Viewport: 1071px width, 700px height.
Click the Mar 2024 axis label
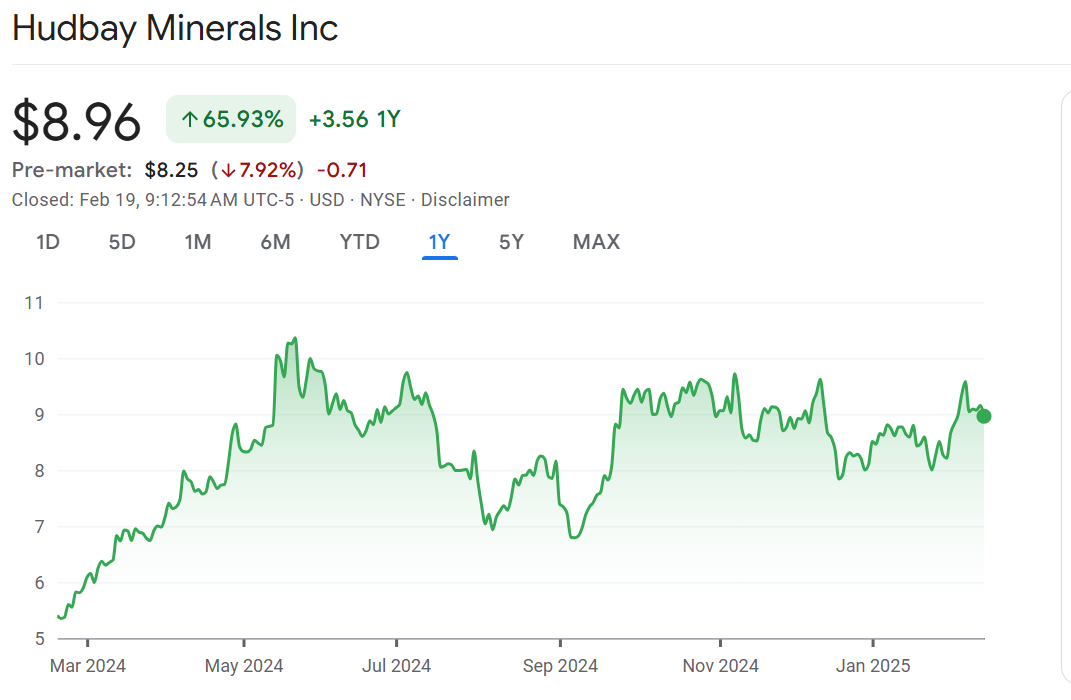tap(88, 665)
